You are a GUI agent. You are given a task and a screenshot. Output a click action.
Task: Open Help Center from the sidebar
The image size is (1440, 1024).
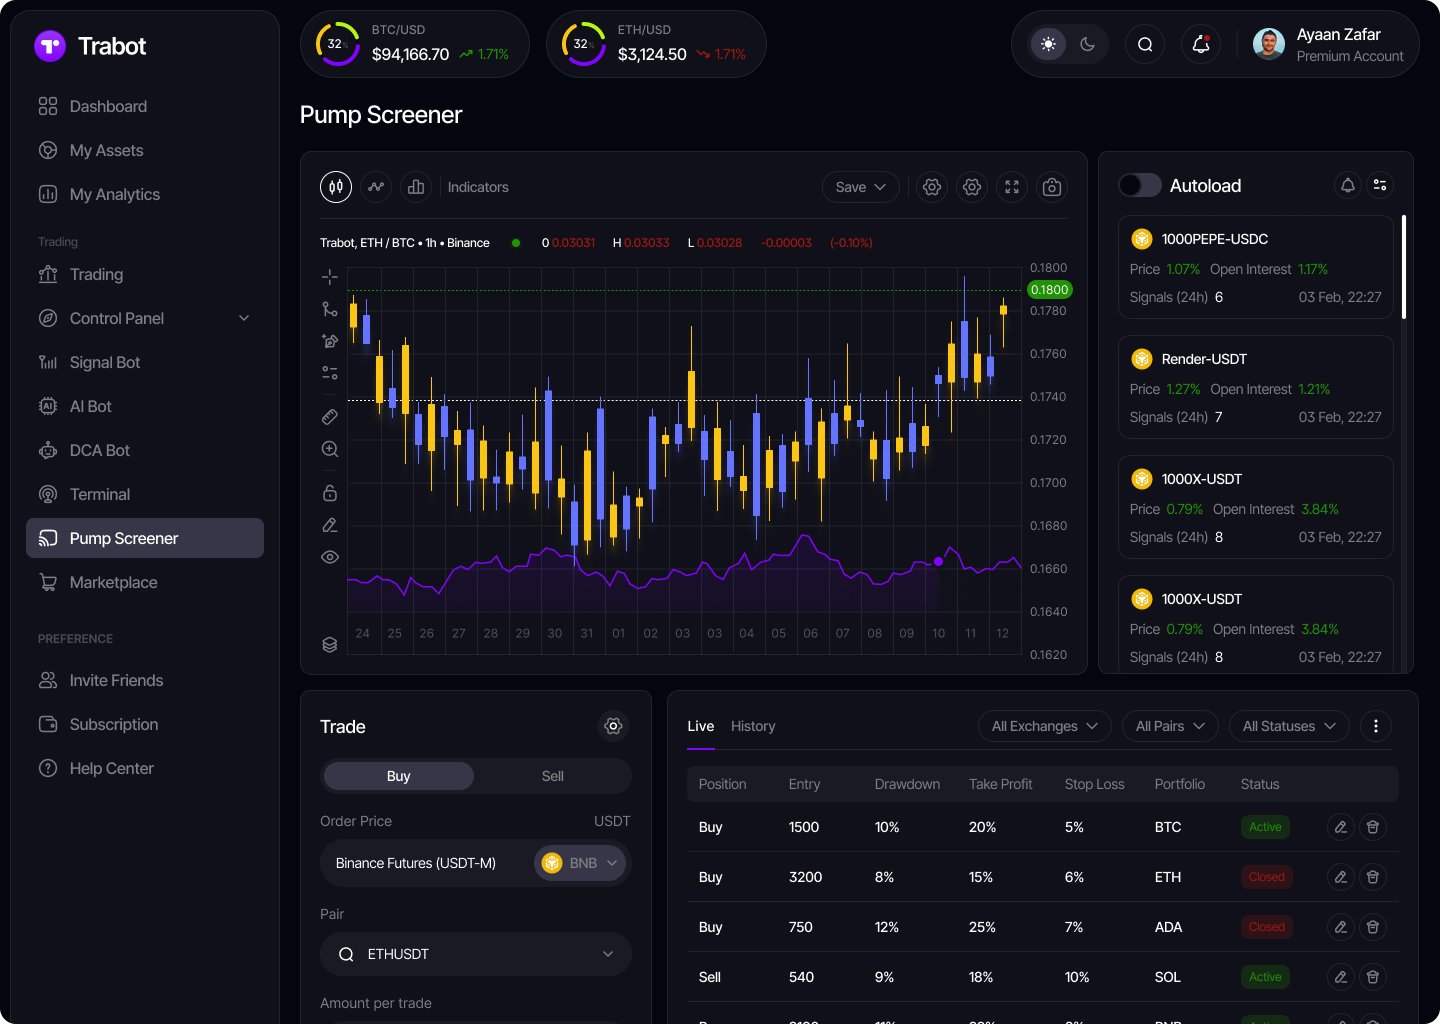(x=109, y=768)
